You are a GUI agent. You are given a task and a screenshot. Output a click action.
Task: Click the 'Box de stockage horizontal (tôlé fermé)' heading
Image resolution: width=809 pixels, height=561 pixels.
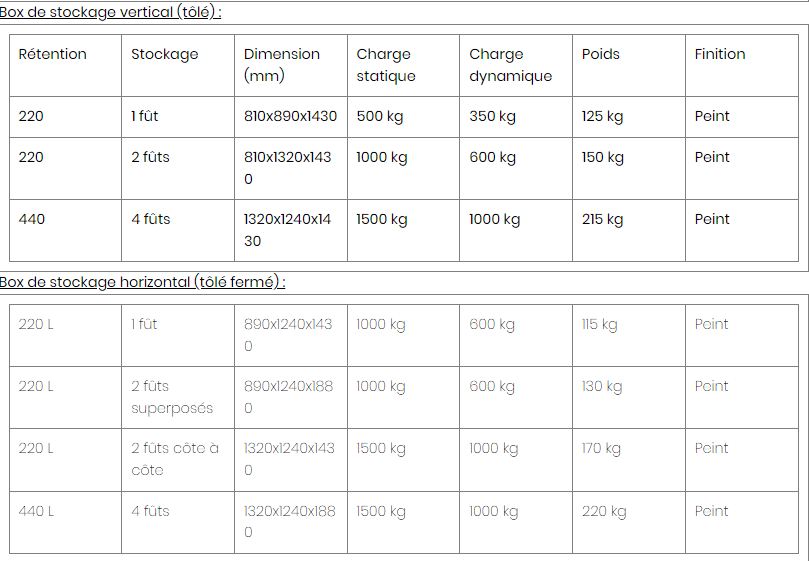point(142,282)
